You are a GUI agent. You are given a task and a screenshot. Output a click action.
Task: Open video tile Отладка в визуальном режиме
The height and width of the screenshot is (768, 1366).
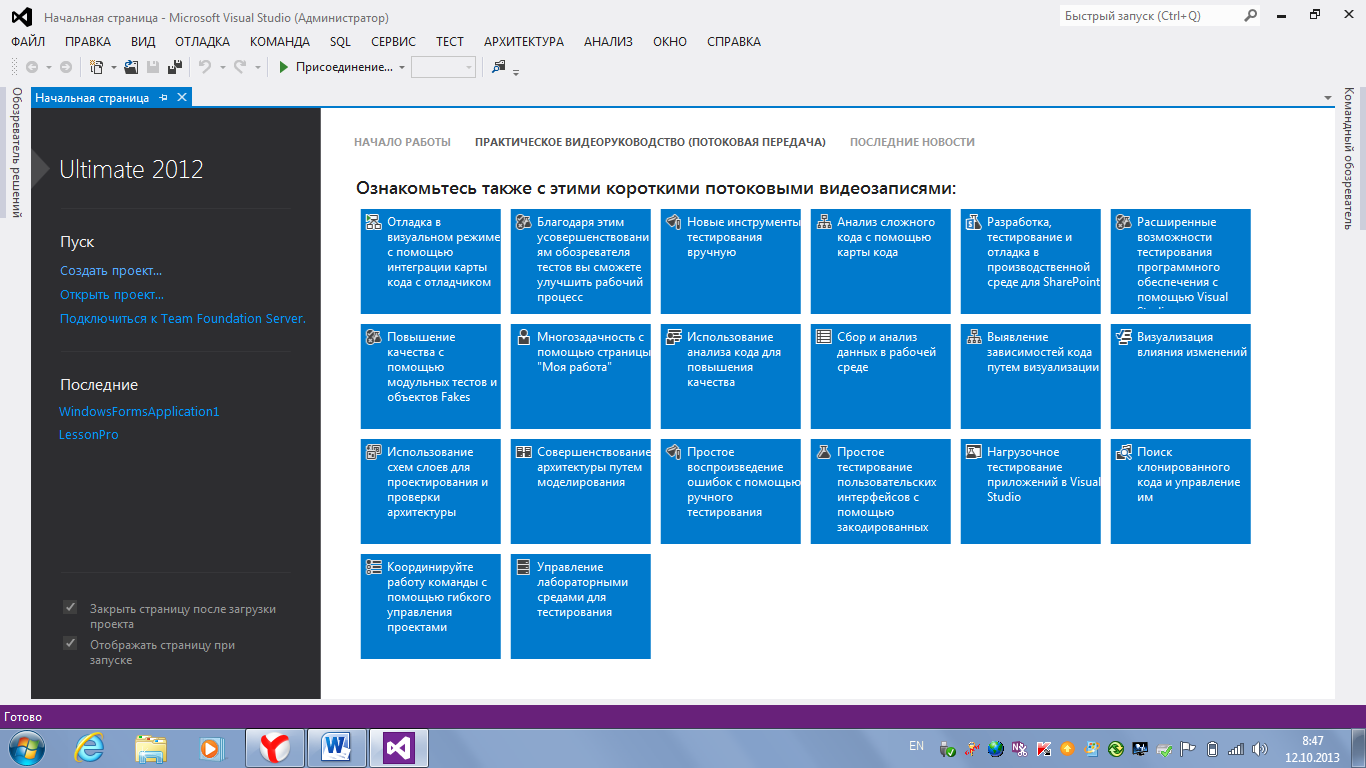(x=431, y=261)
